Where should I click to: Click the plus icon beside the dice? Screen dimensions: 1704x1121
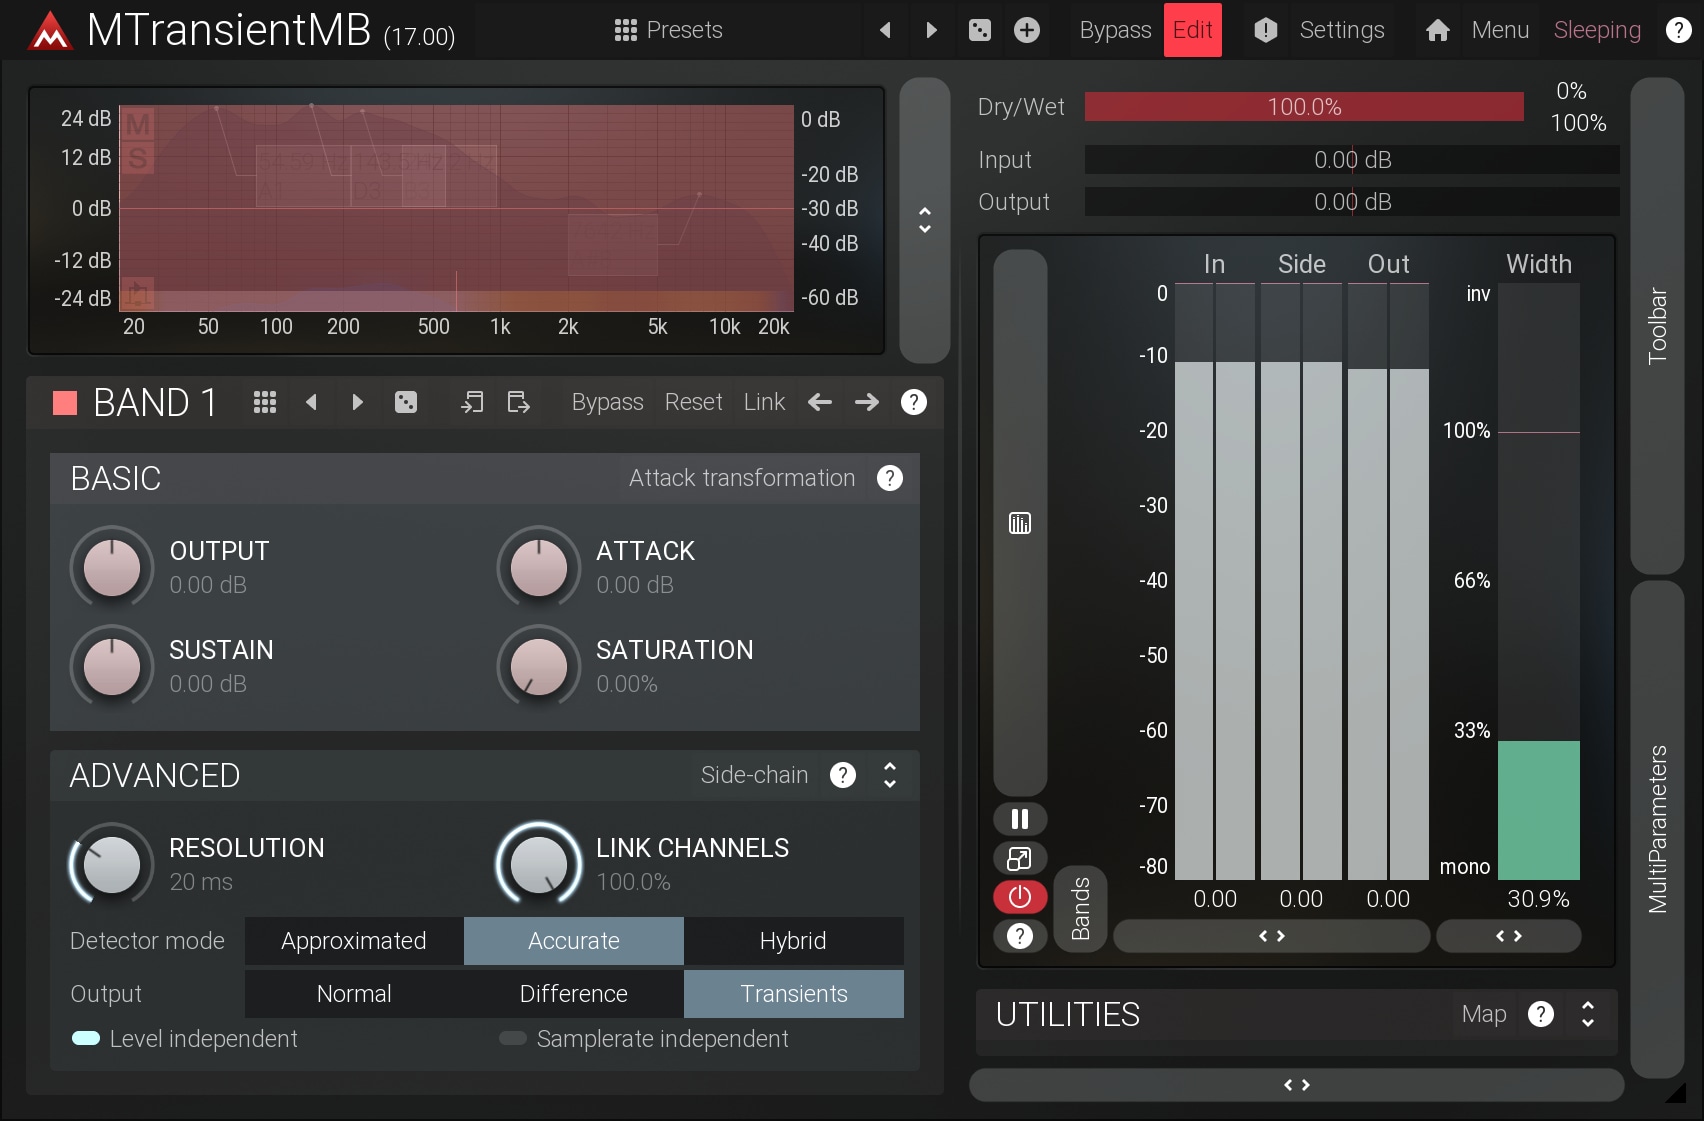click(1026, 30)
